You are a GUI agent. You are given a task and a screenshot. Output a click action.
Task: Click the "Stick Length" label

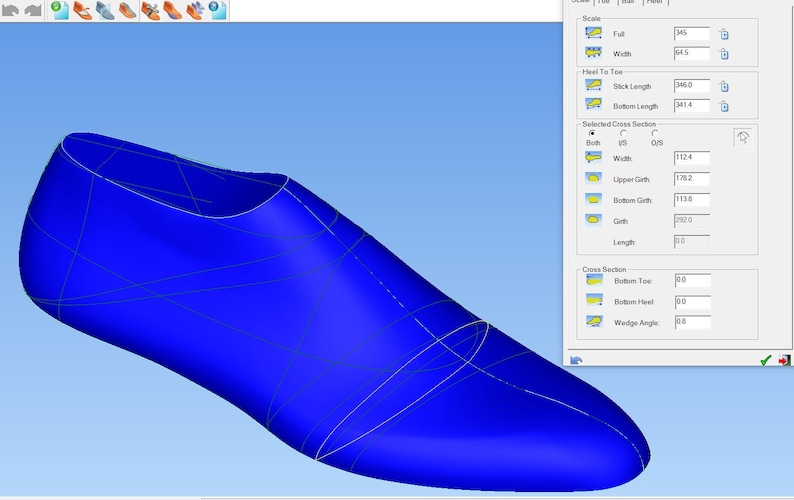coord(632,87)
